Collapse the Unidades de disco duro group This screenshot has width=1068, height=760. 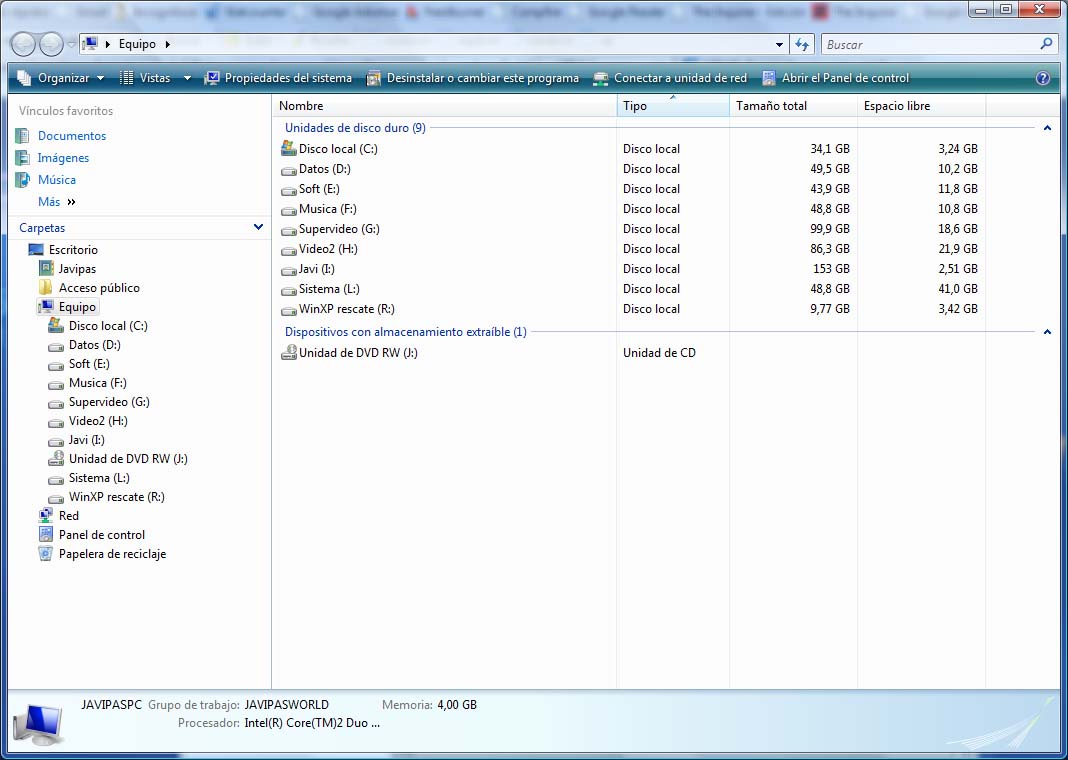point(1047,128)
